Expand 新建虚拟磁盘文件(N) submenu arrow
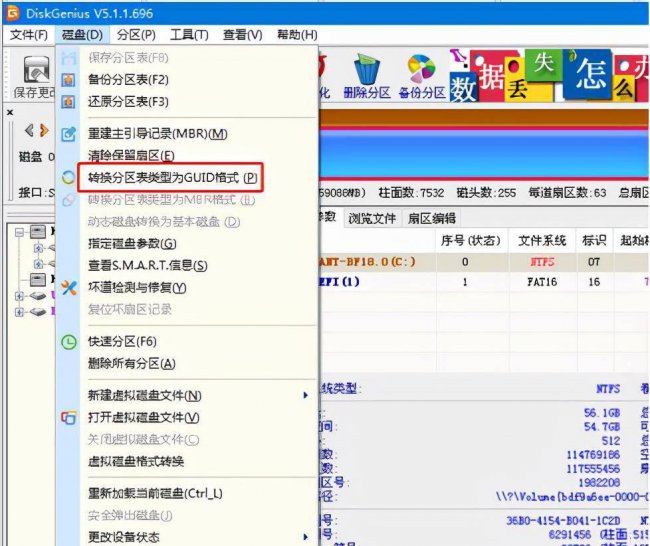This screenshot has width=650, height=546. pos(306,396)
